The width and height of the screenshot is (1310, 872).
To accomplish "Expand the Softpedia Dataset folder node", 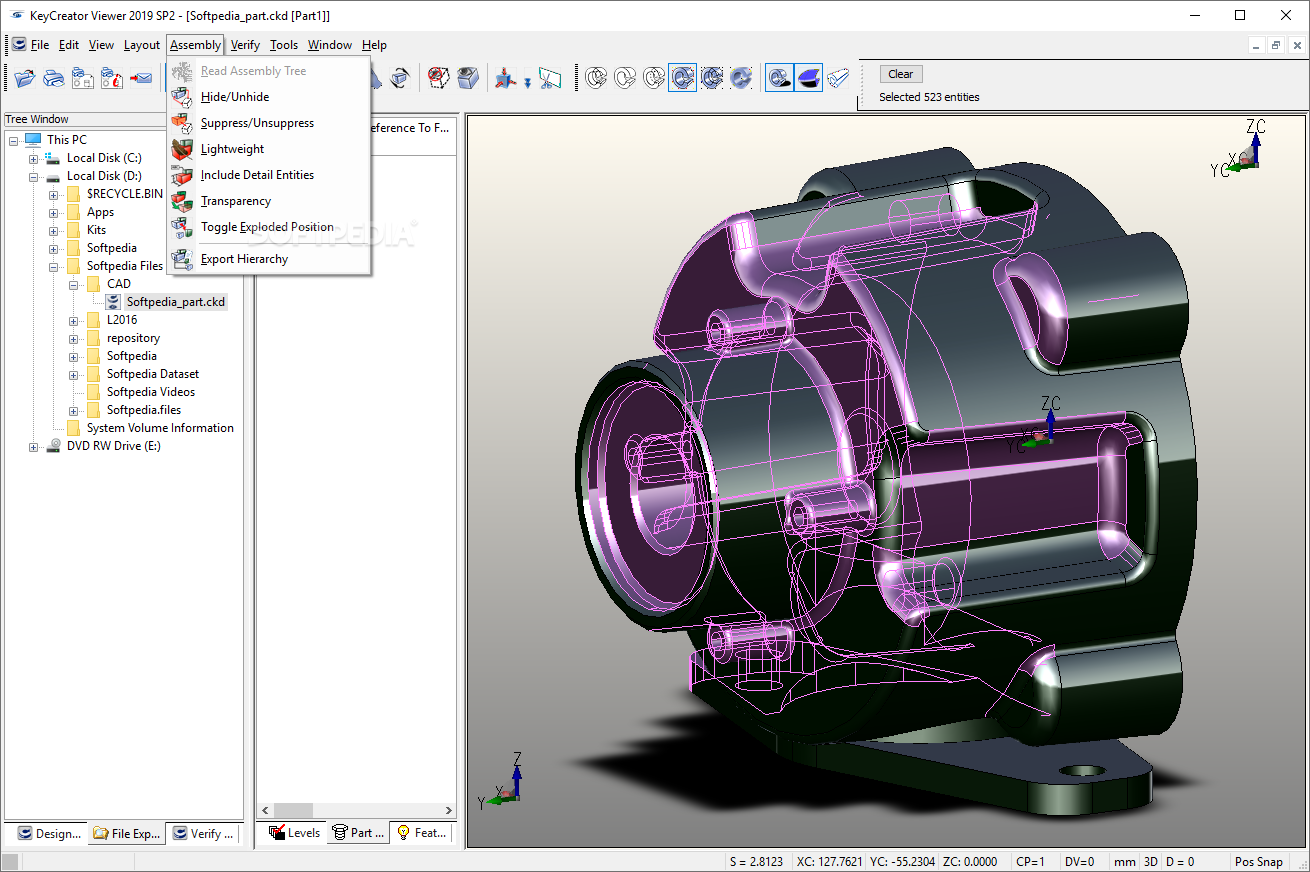I will point(74,374).
